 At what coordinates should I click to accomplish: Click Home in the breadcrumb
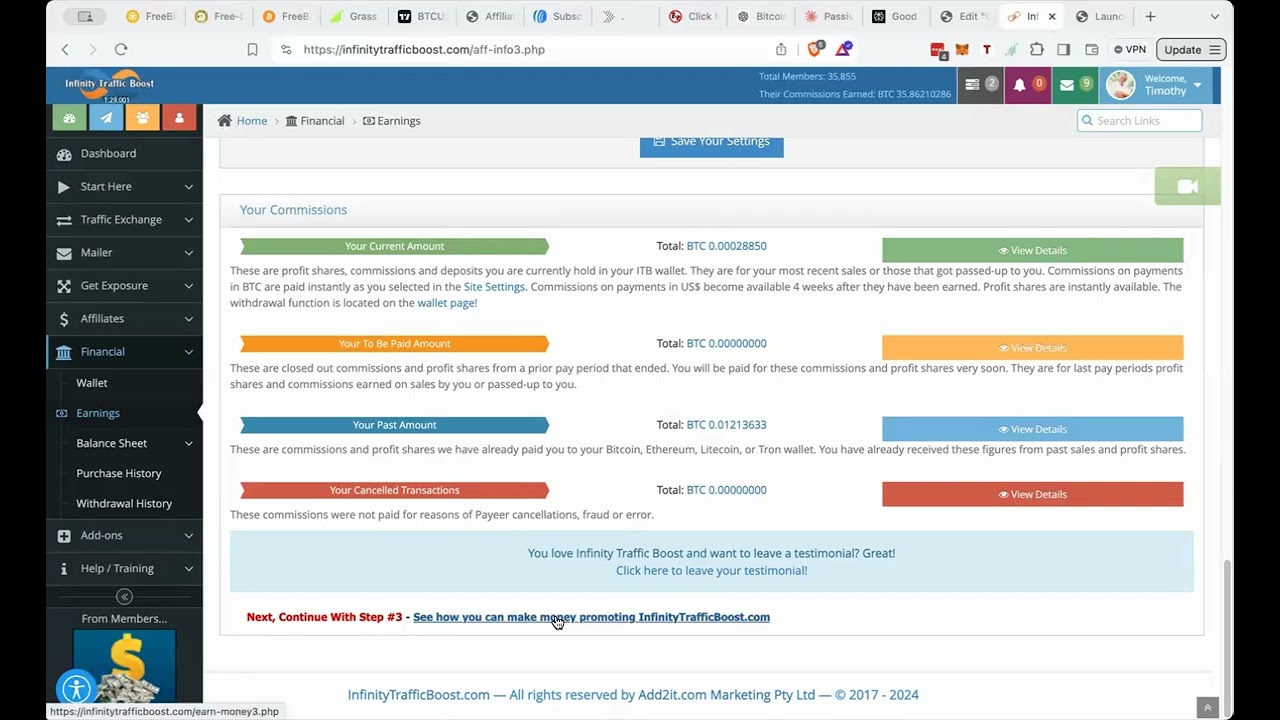tap(252, 121)
